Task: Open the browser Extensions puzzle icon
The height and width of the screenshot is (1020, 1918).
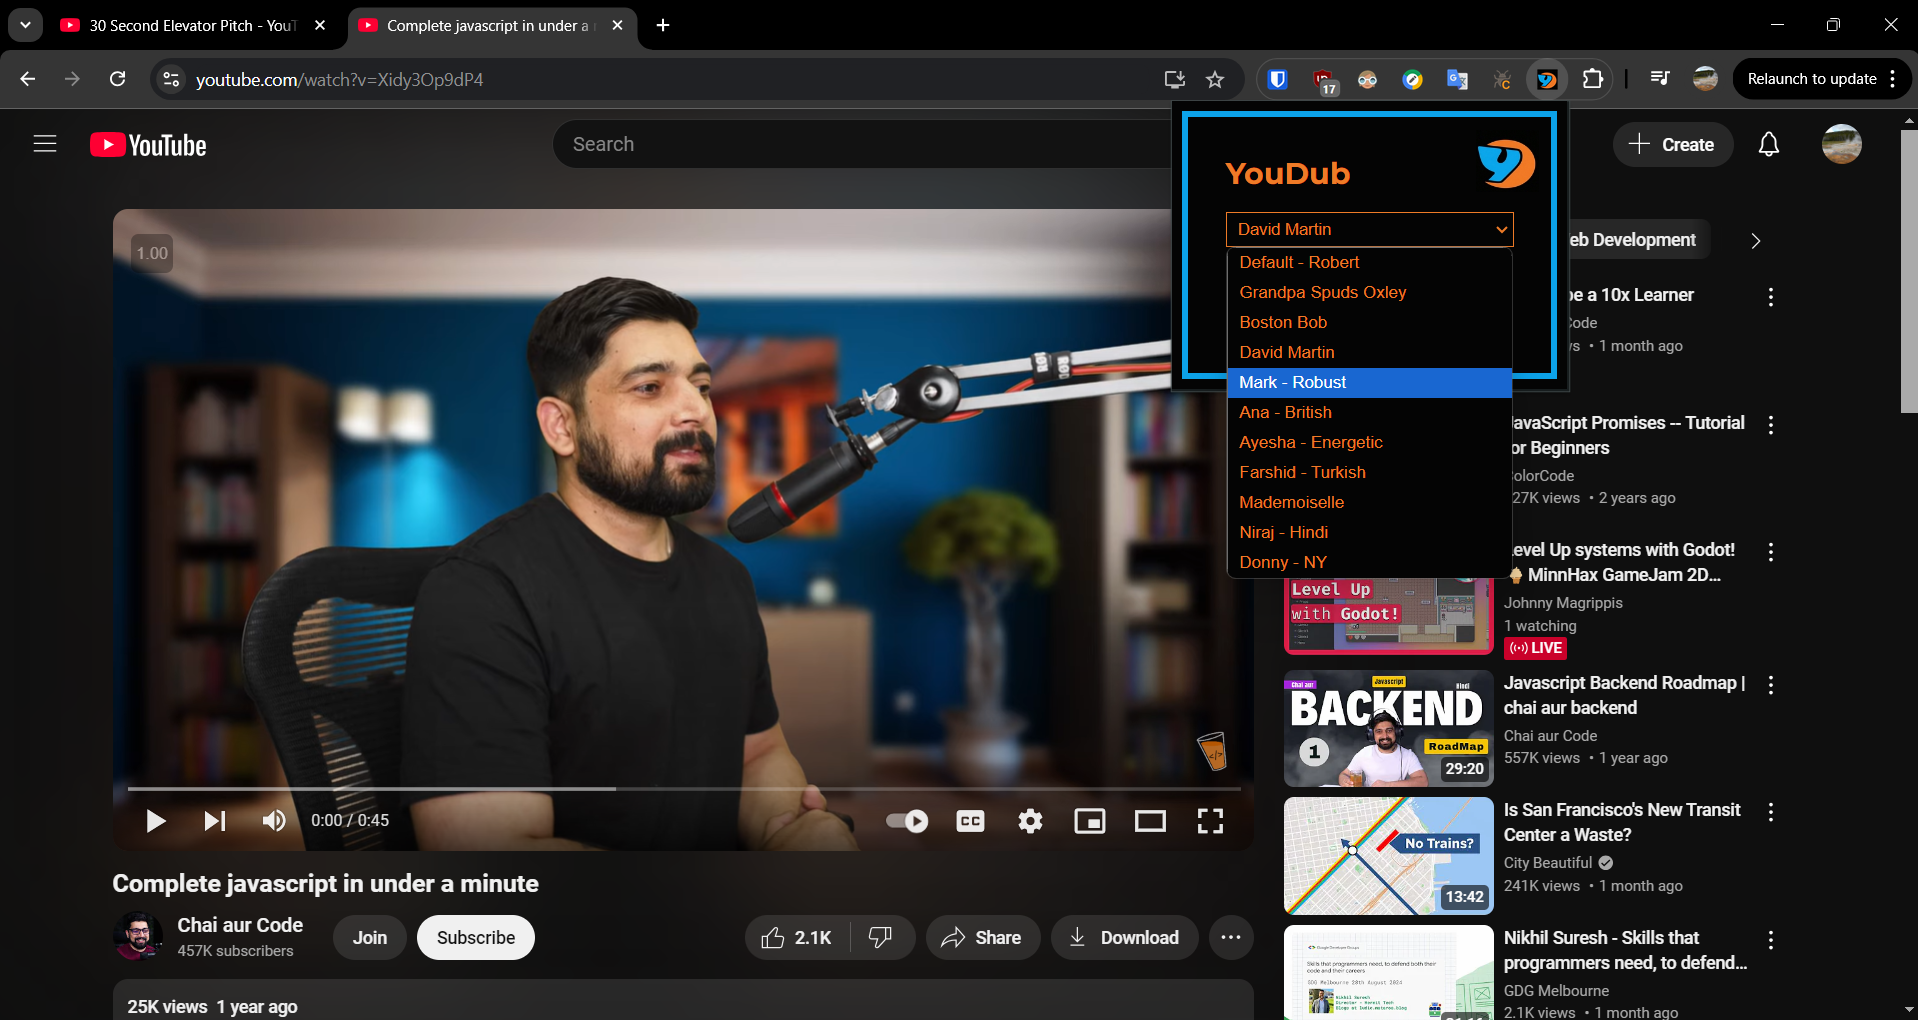Action: (1592, 79)
